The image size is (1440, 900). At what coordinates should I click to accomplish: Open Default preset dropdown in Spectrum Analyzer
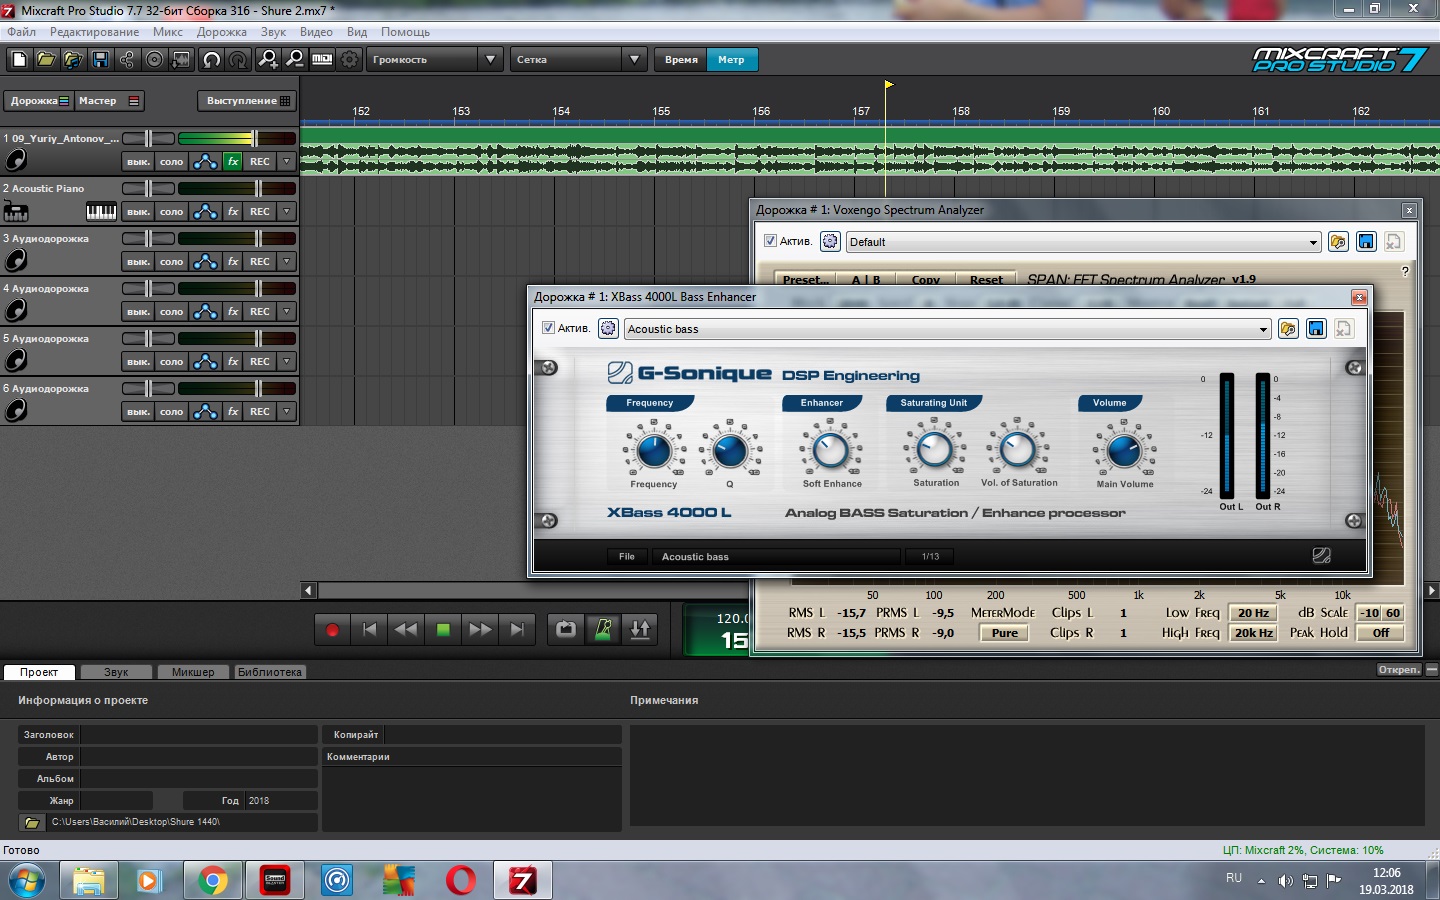[1313, 242]
